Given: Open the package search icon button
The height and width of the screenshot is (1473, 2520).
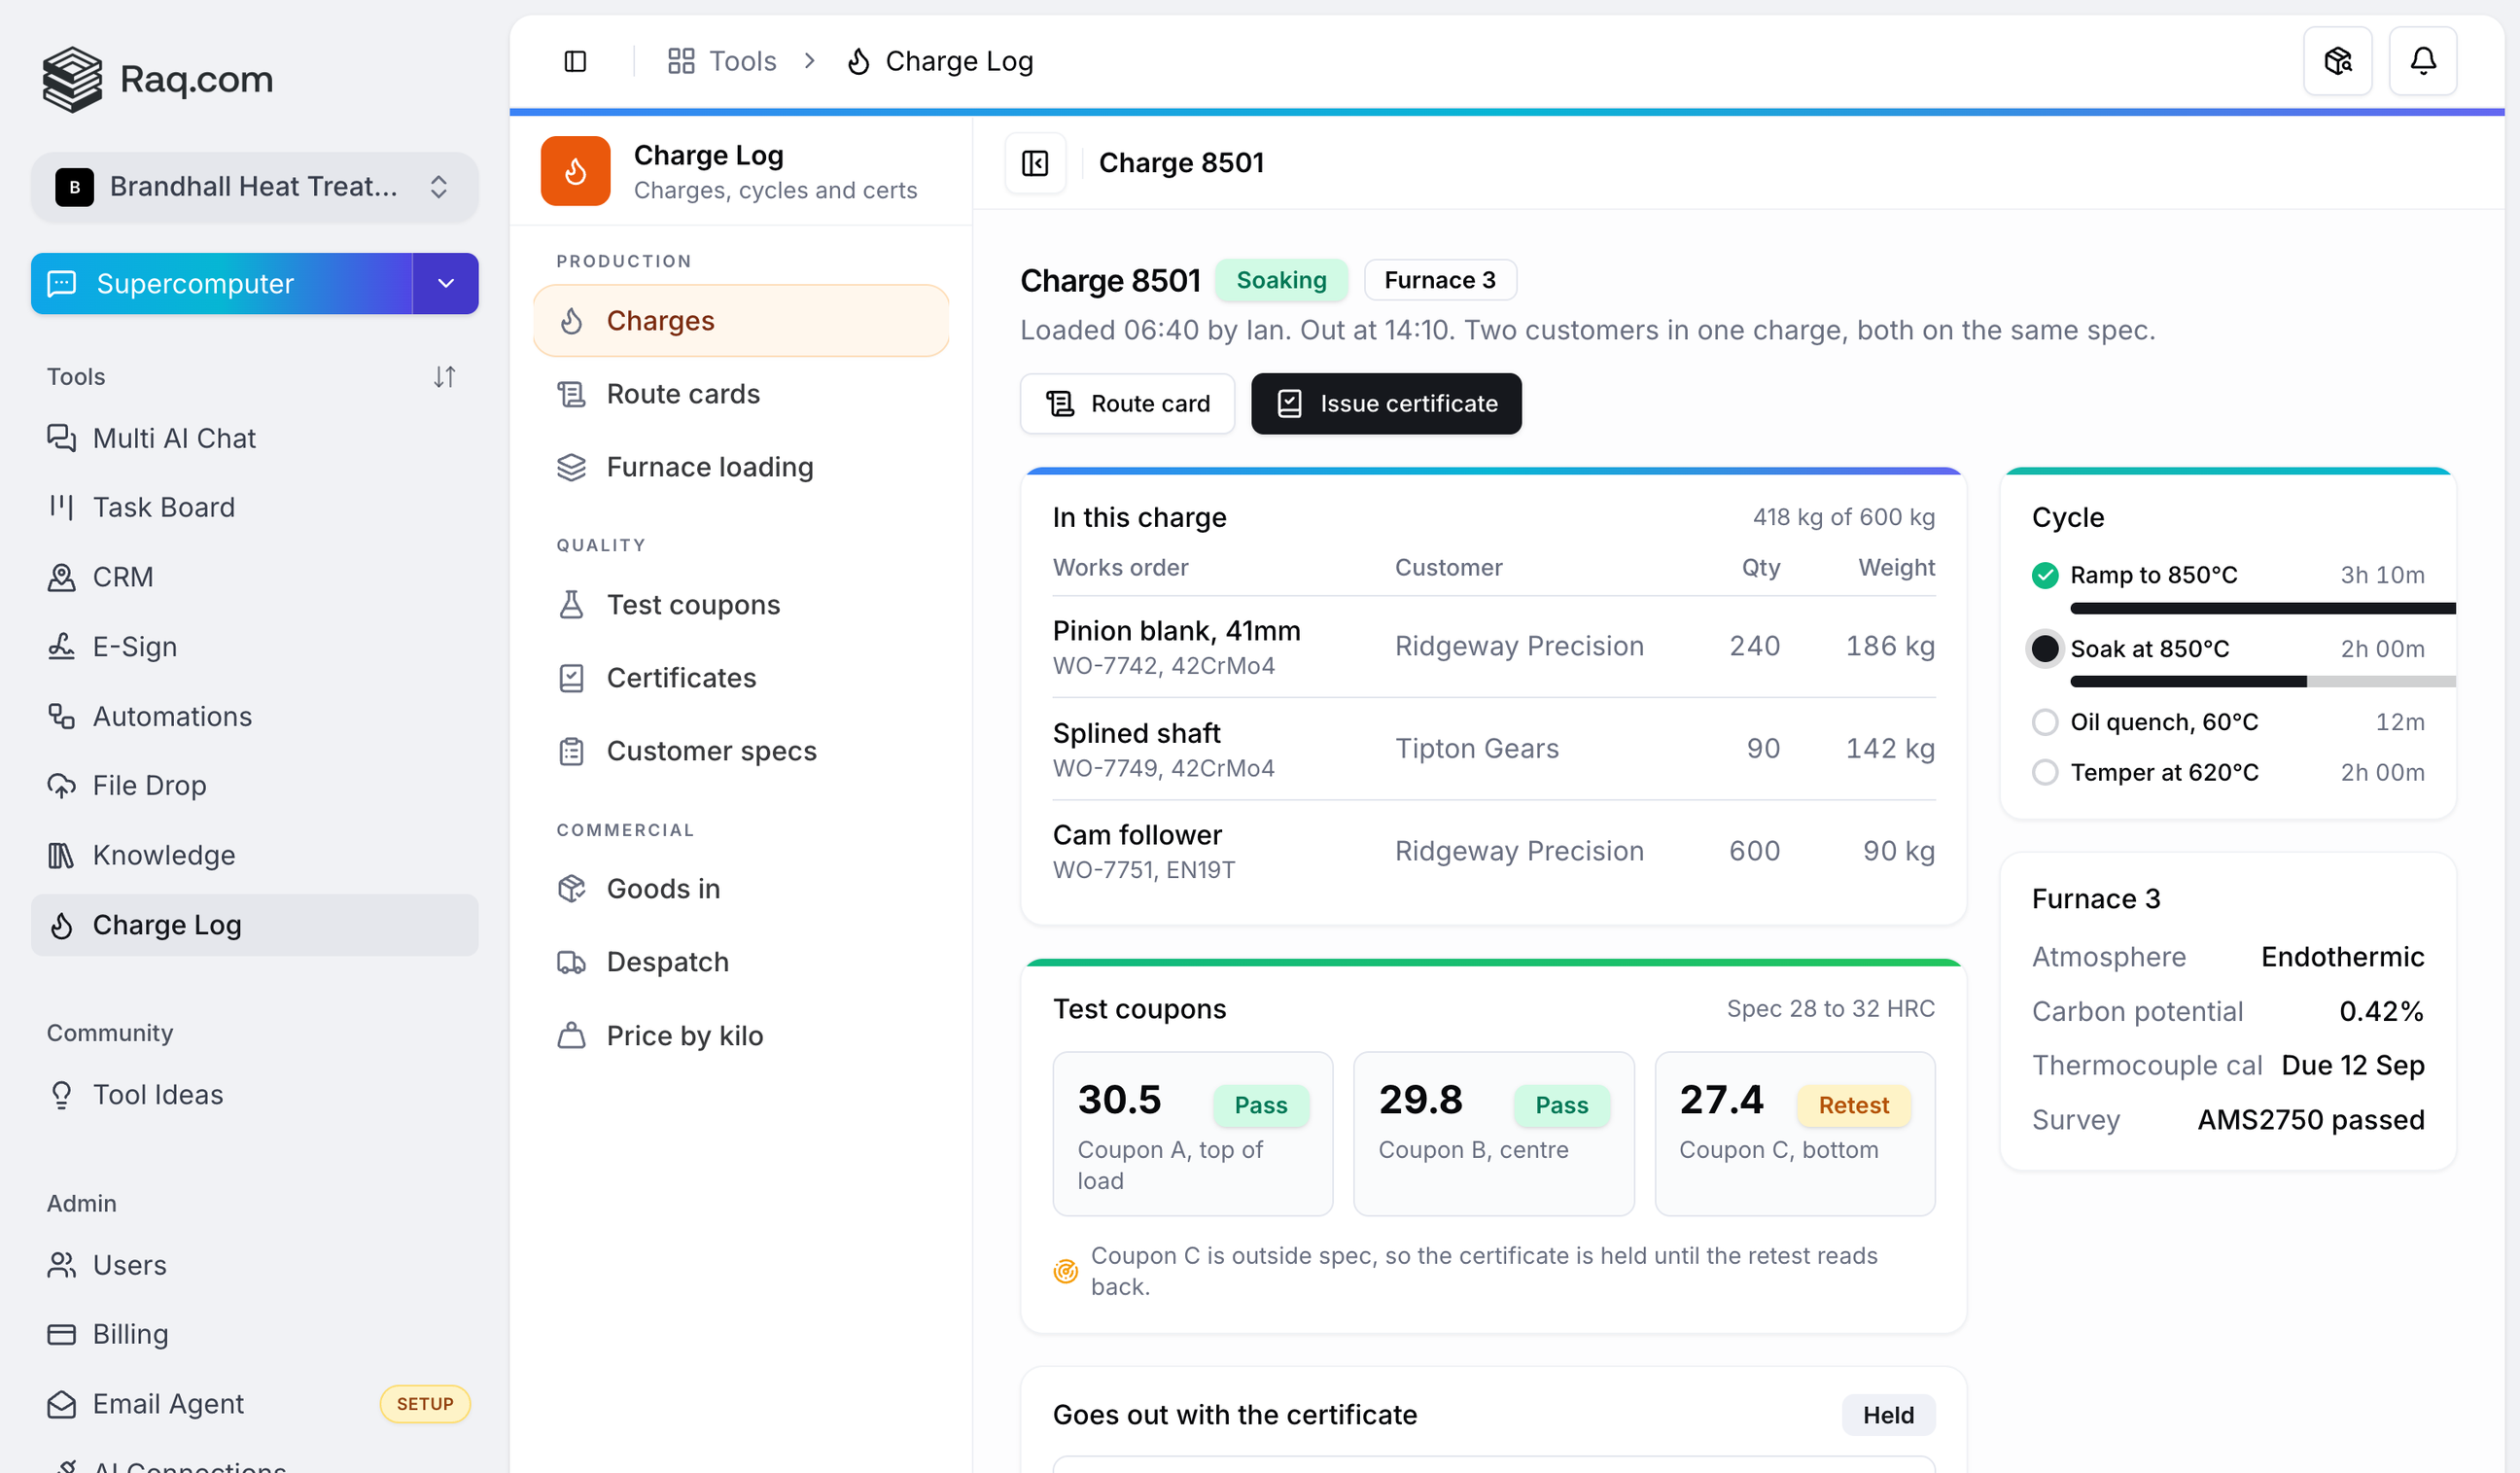Looking at the screenshot, I should [2337, 61].
